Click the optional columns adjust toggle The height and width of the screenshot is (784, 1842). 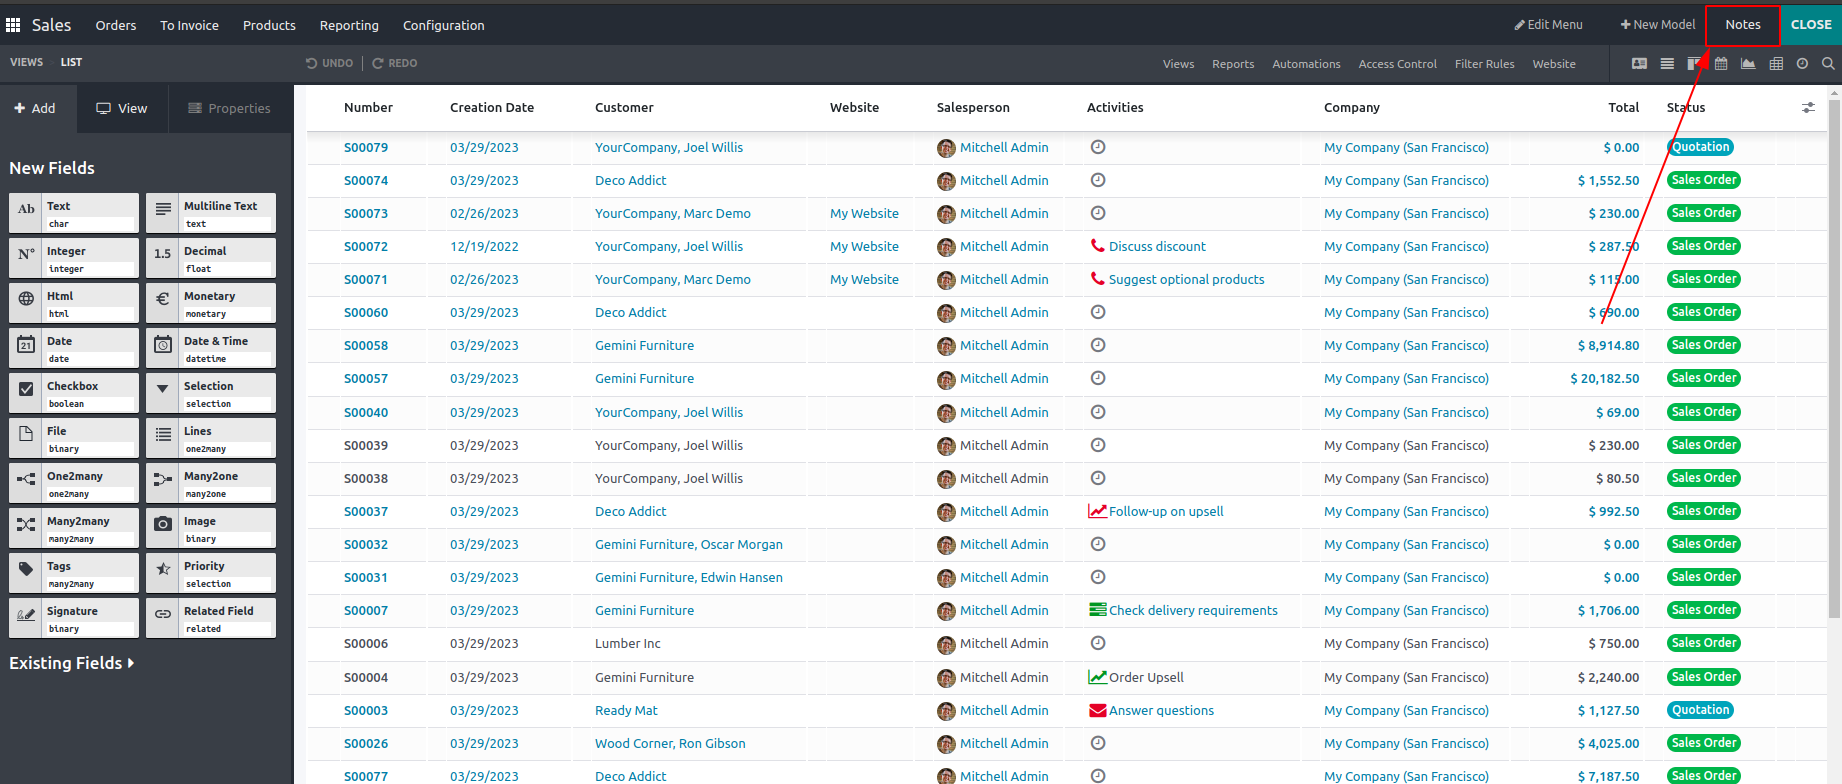click(1808, 108)
